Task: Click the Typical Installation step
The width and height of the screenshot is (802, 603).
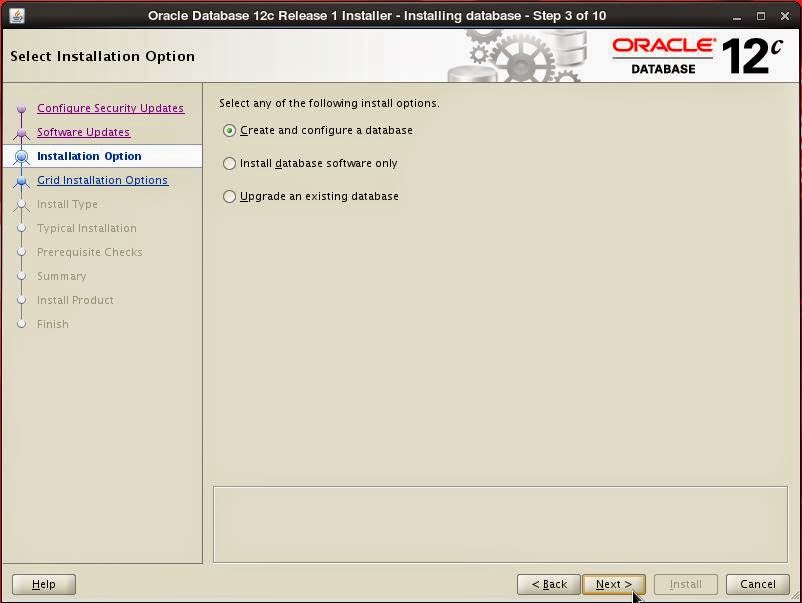Action: [x=86, y=228]
